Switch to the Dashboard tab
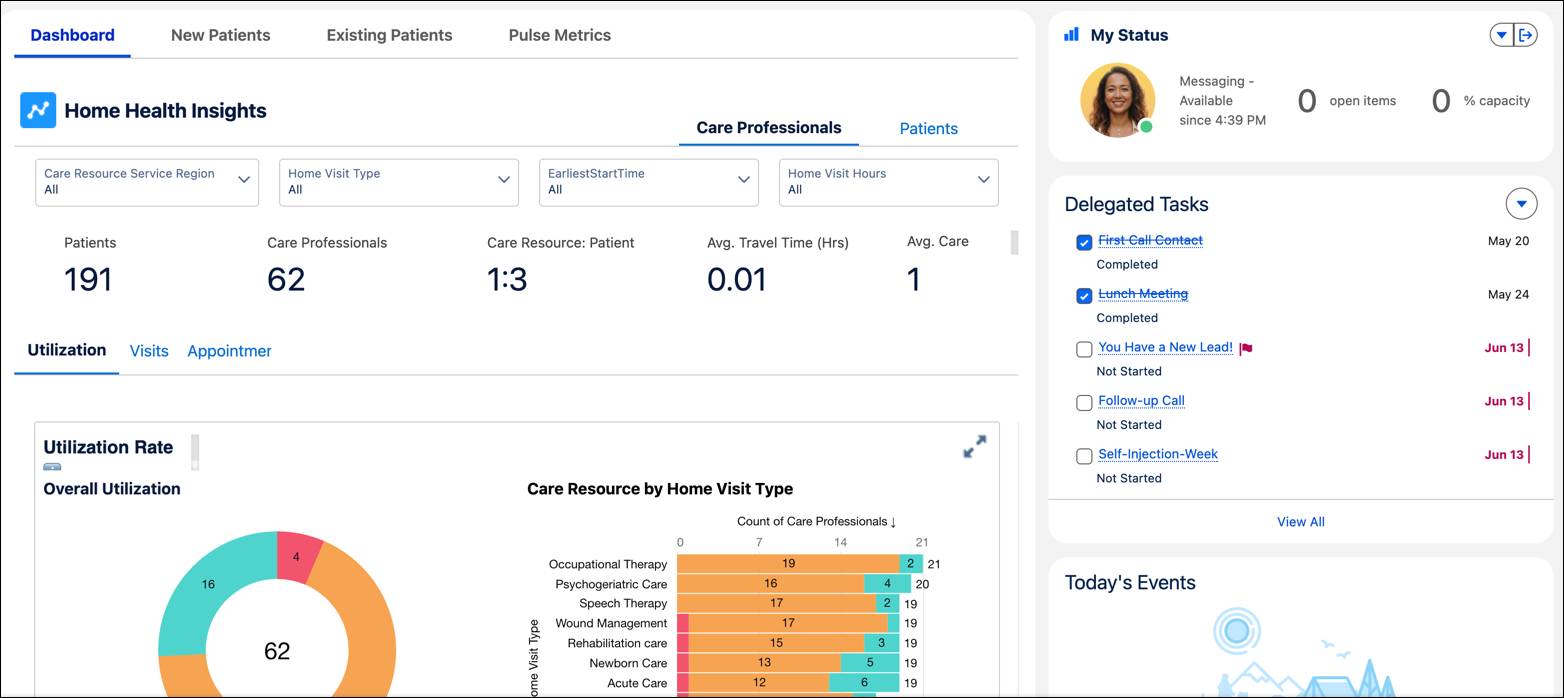The width and height of the screenshot is (1564, 698). click(x=72, y=35)
